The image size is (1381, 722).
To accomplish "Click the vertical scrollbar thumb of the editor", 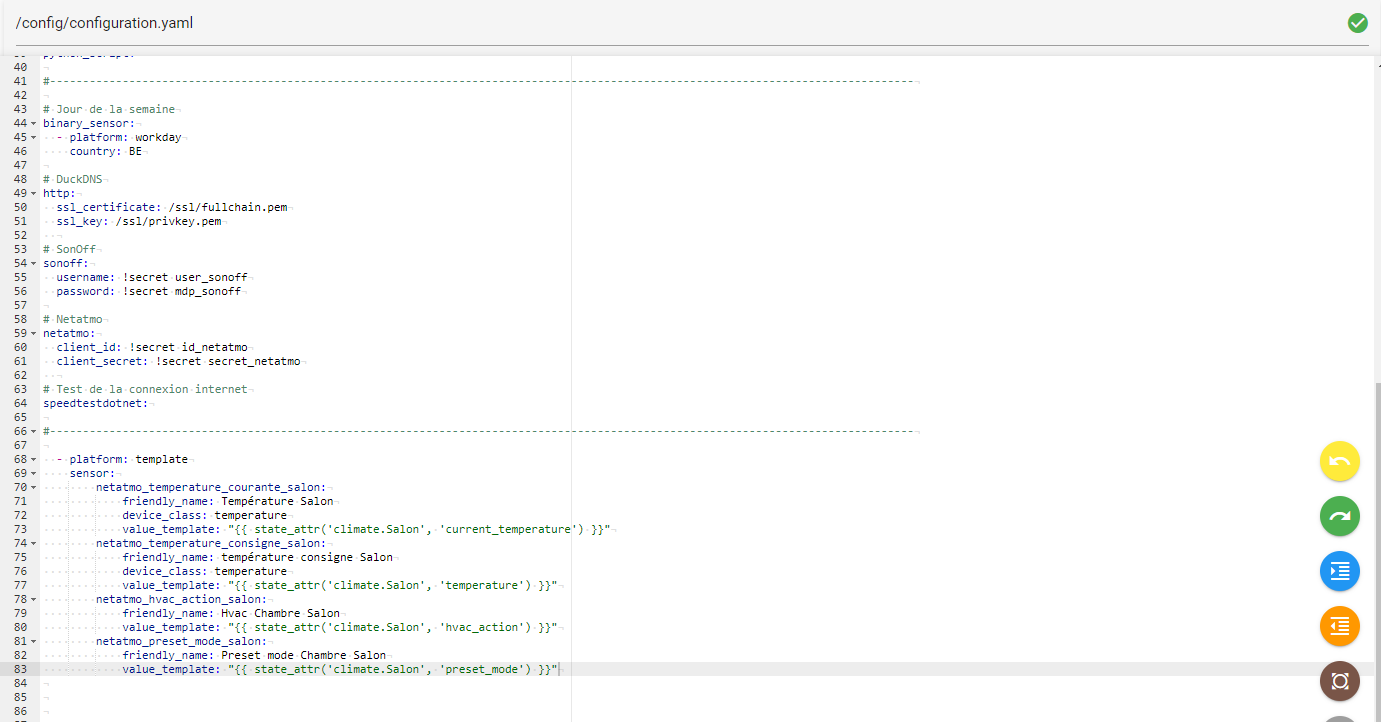I will pos(1377,550).
